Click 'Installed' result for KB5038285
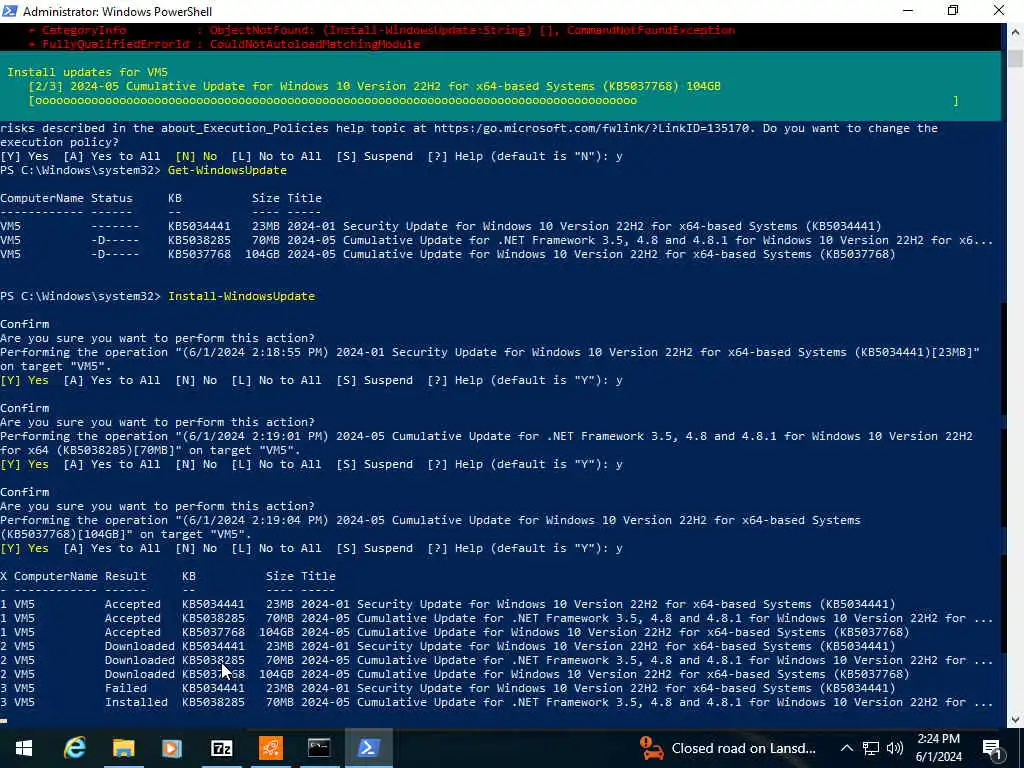 tap(136, 703)
